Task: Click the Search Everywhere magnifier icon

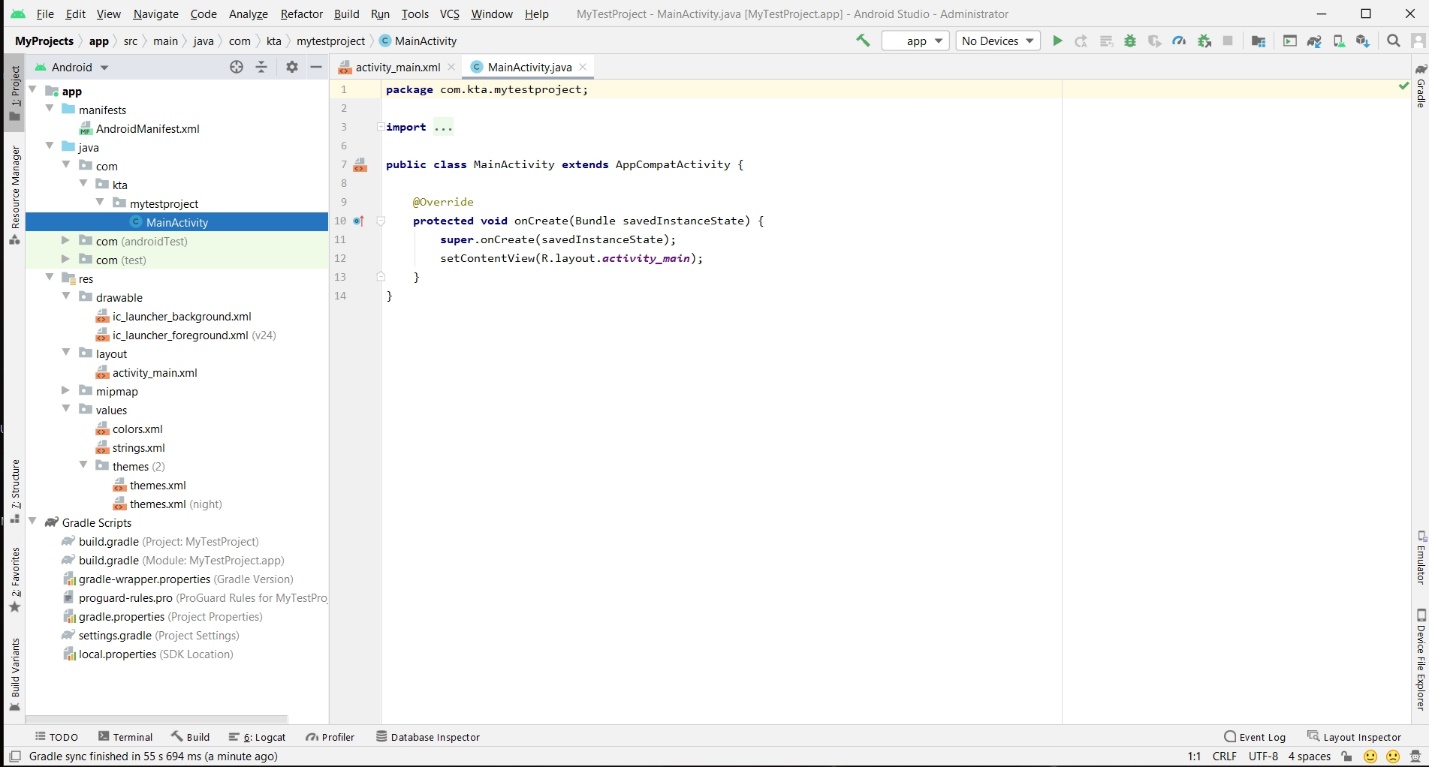Action: click(1394, 41)
